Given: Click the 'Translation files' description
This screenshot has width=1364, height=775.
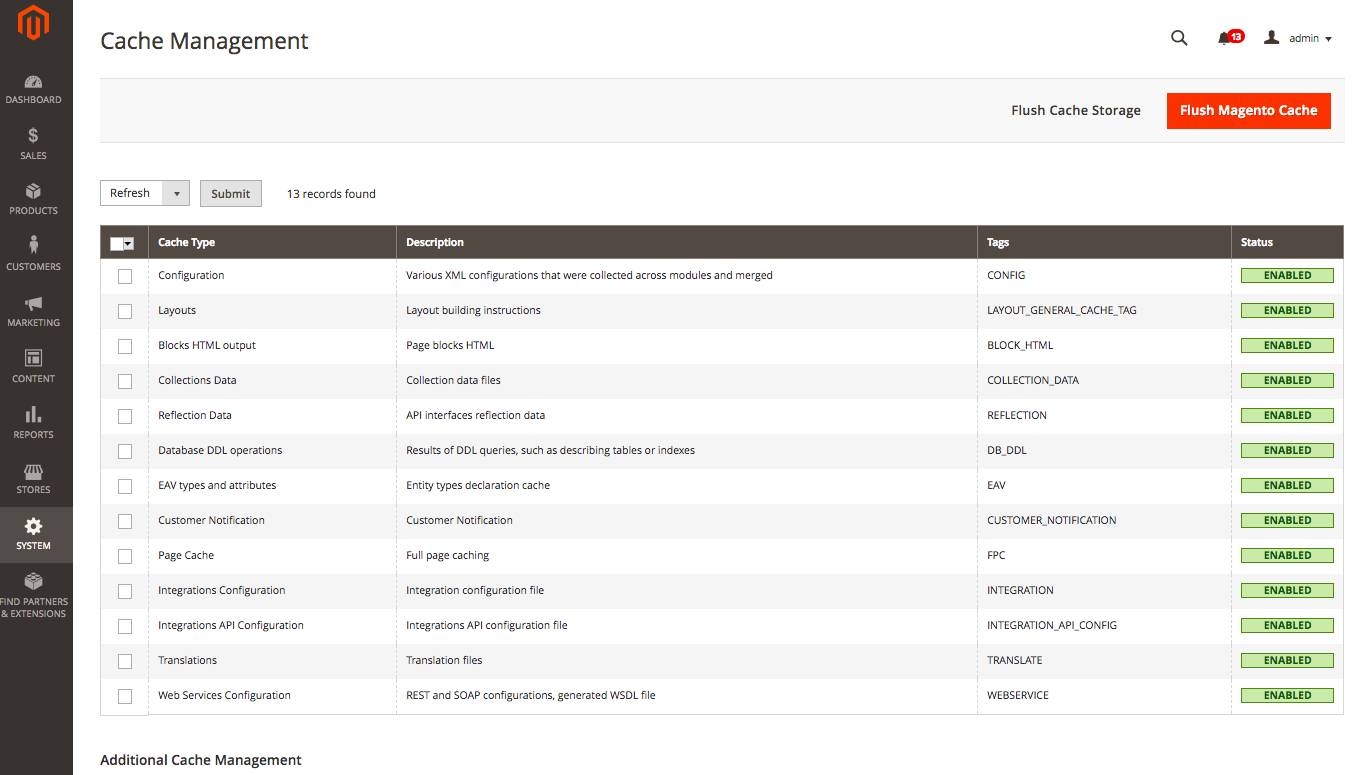Looking at the screenshot, I should point(445,660).
